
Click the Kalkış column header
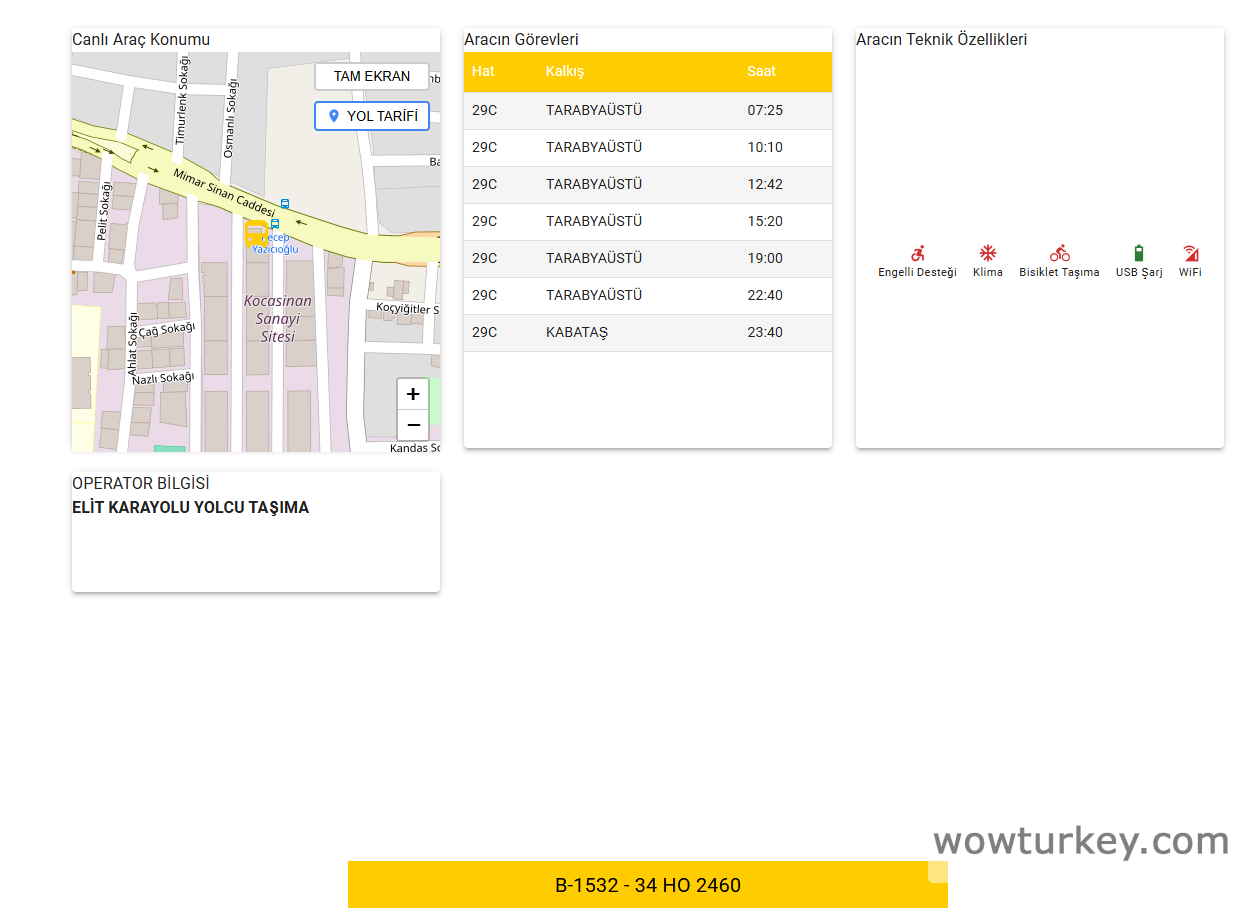(x=565, y=71)
